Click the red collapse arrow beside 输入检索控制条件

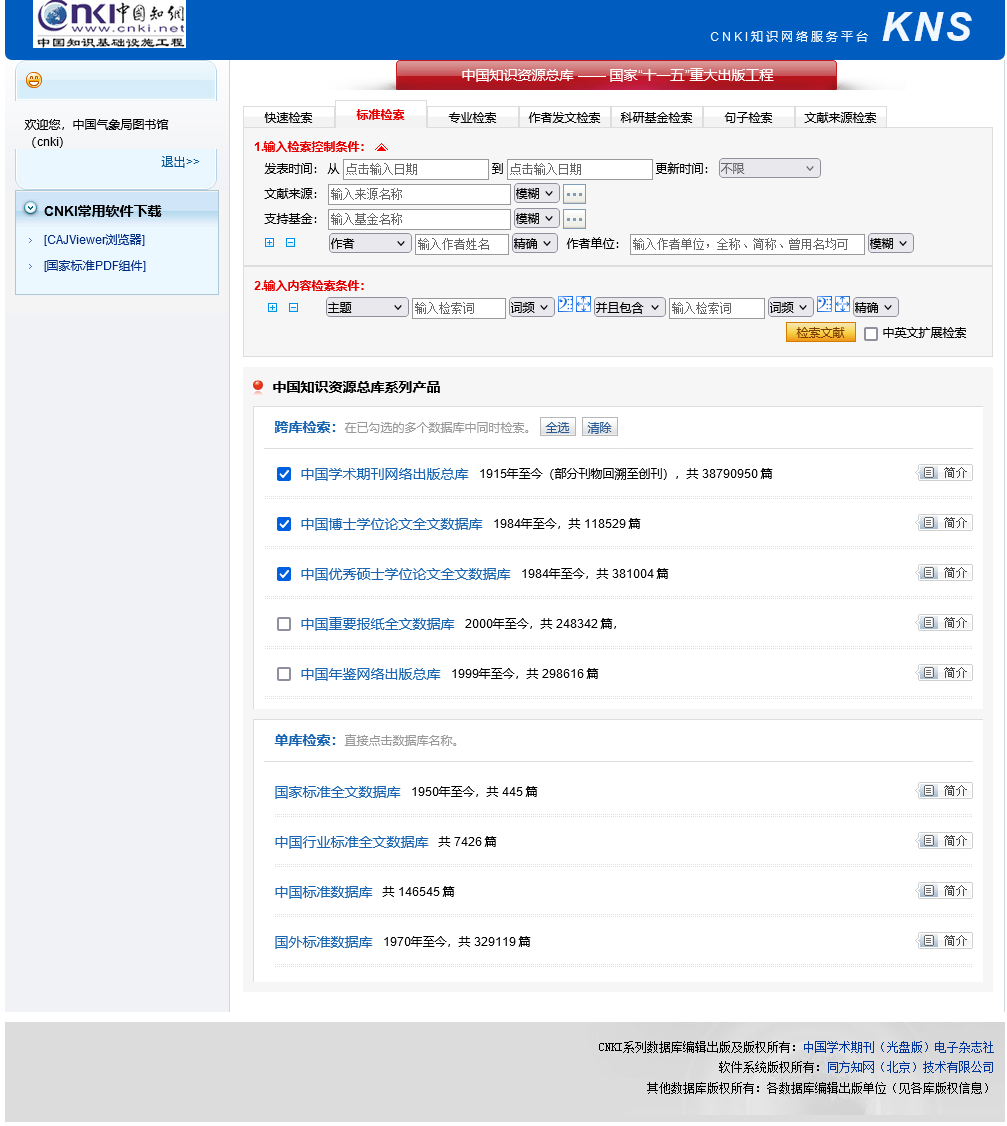[x=380, y=145]
